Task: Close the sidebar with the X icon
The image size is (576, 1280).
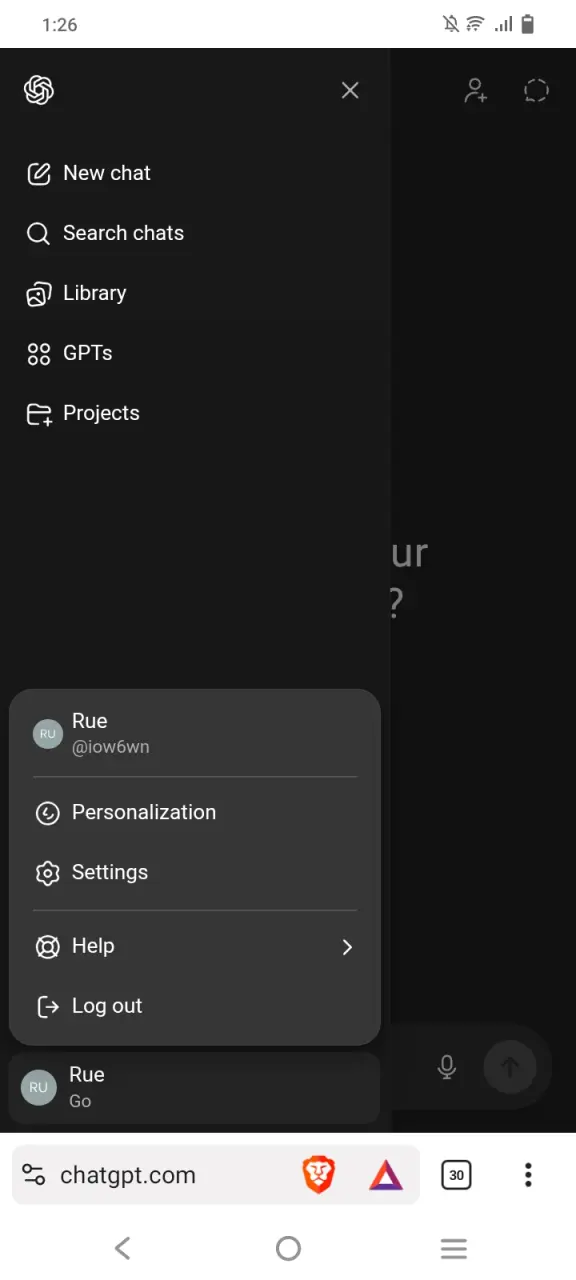Action: point(350,90)
